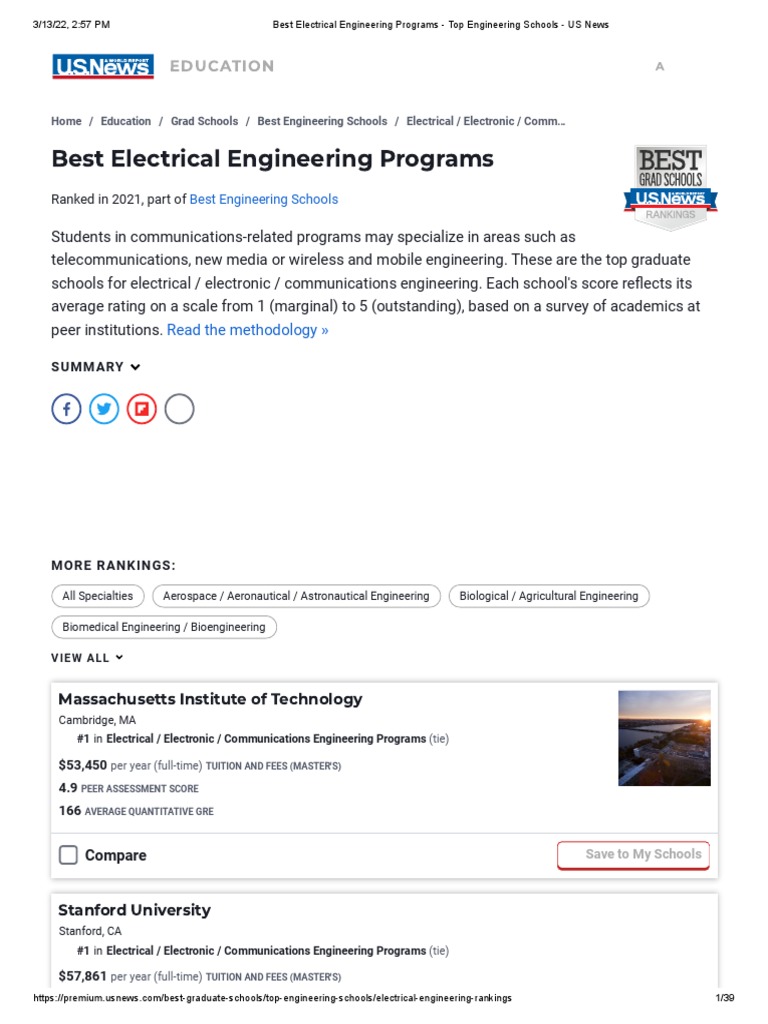The width and height of the screenshot is (768, 1024).
Task: Click the Best Grad Schools rankings badge
Action: [670, 187]
